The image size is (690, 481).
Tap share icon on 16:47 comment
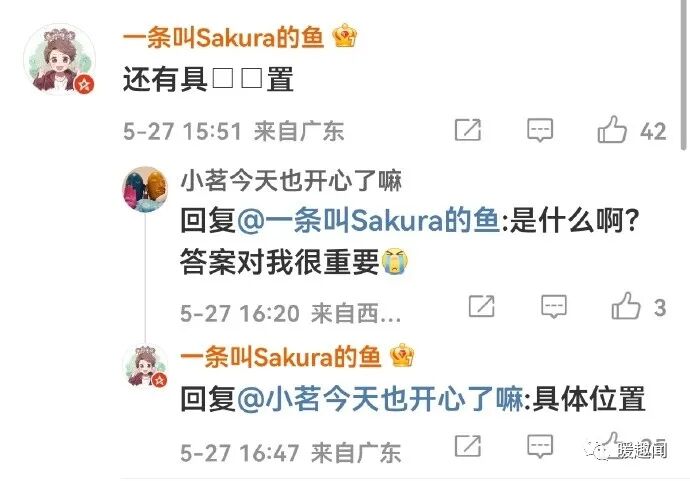pos(468,446)
